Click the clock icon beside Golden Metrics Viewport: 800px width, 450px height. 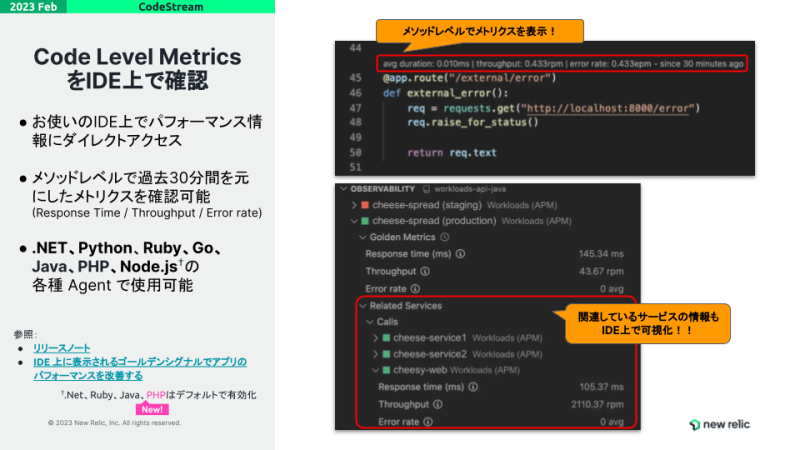click(x=444, y=237)
